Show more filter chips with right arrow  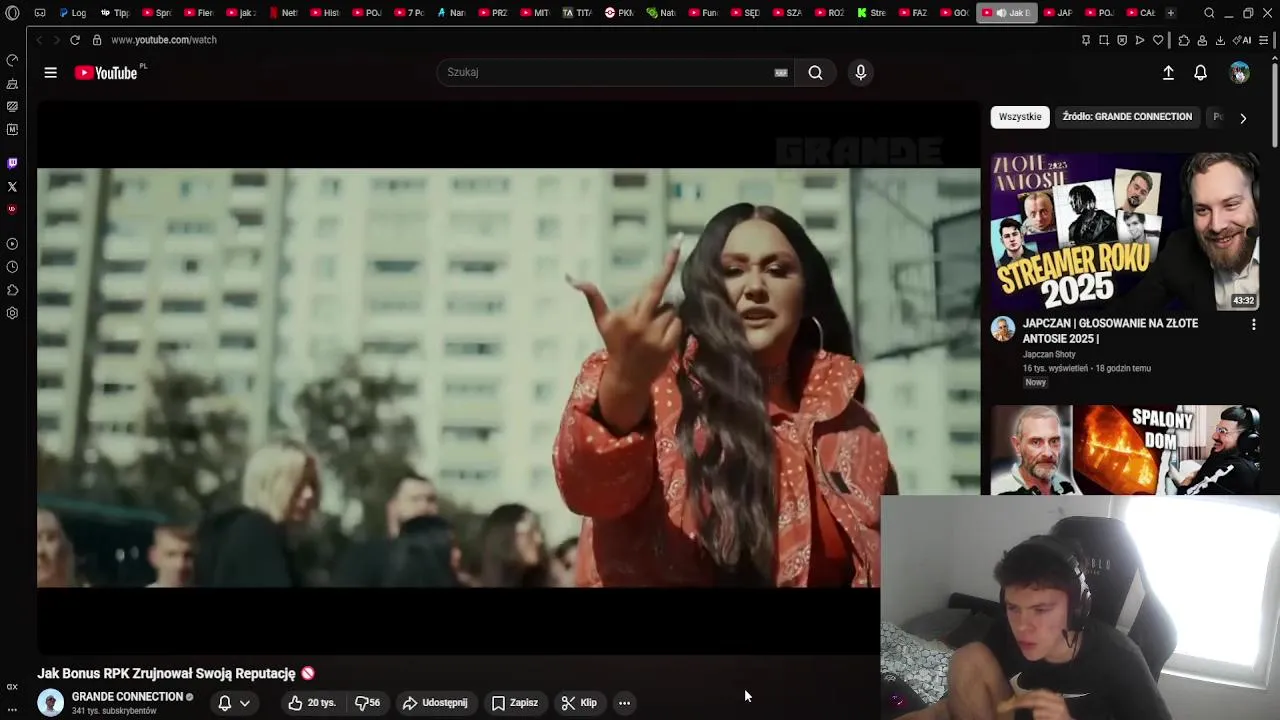(x=1242, y=118)
